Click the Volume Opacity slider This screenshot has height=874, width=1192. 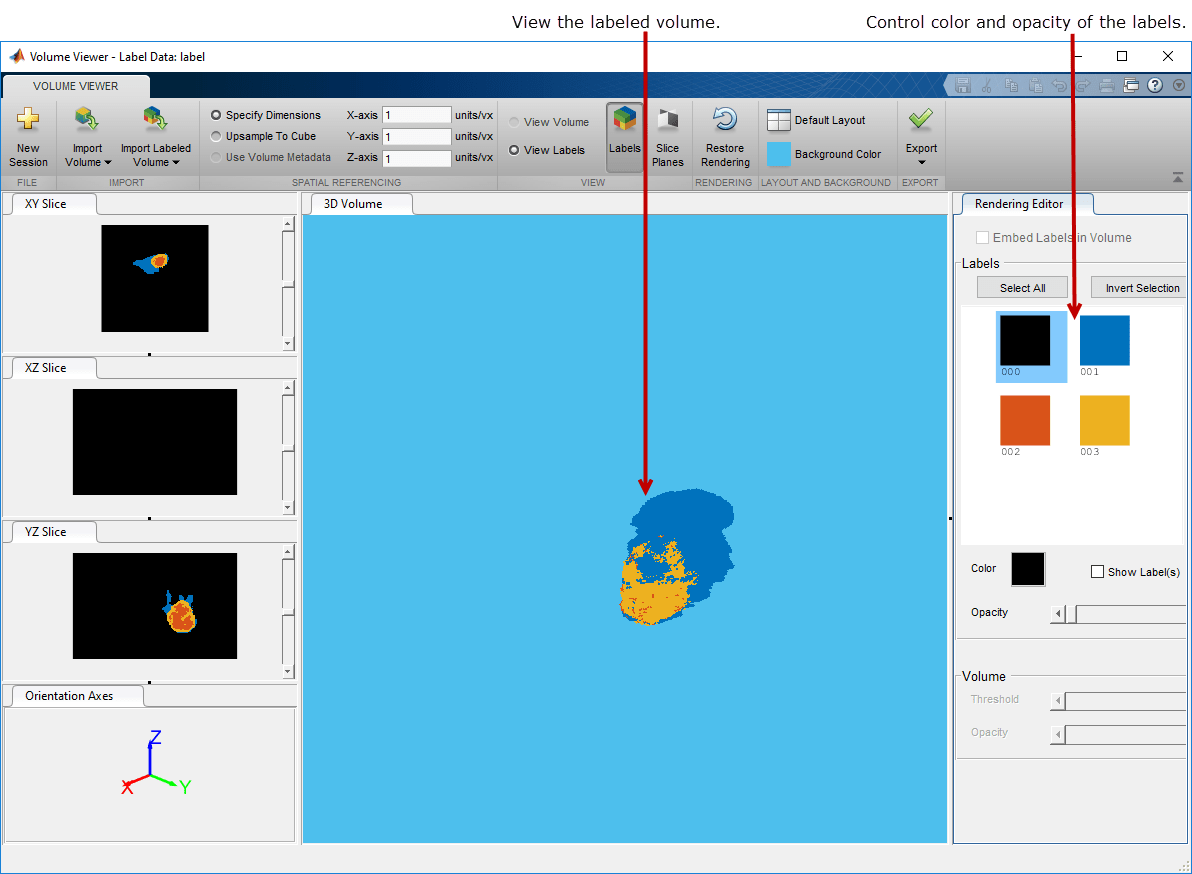[1118, 734]
